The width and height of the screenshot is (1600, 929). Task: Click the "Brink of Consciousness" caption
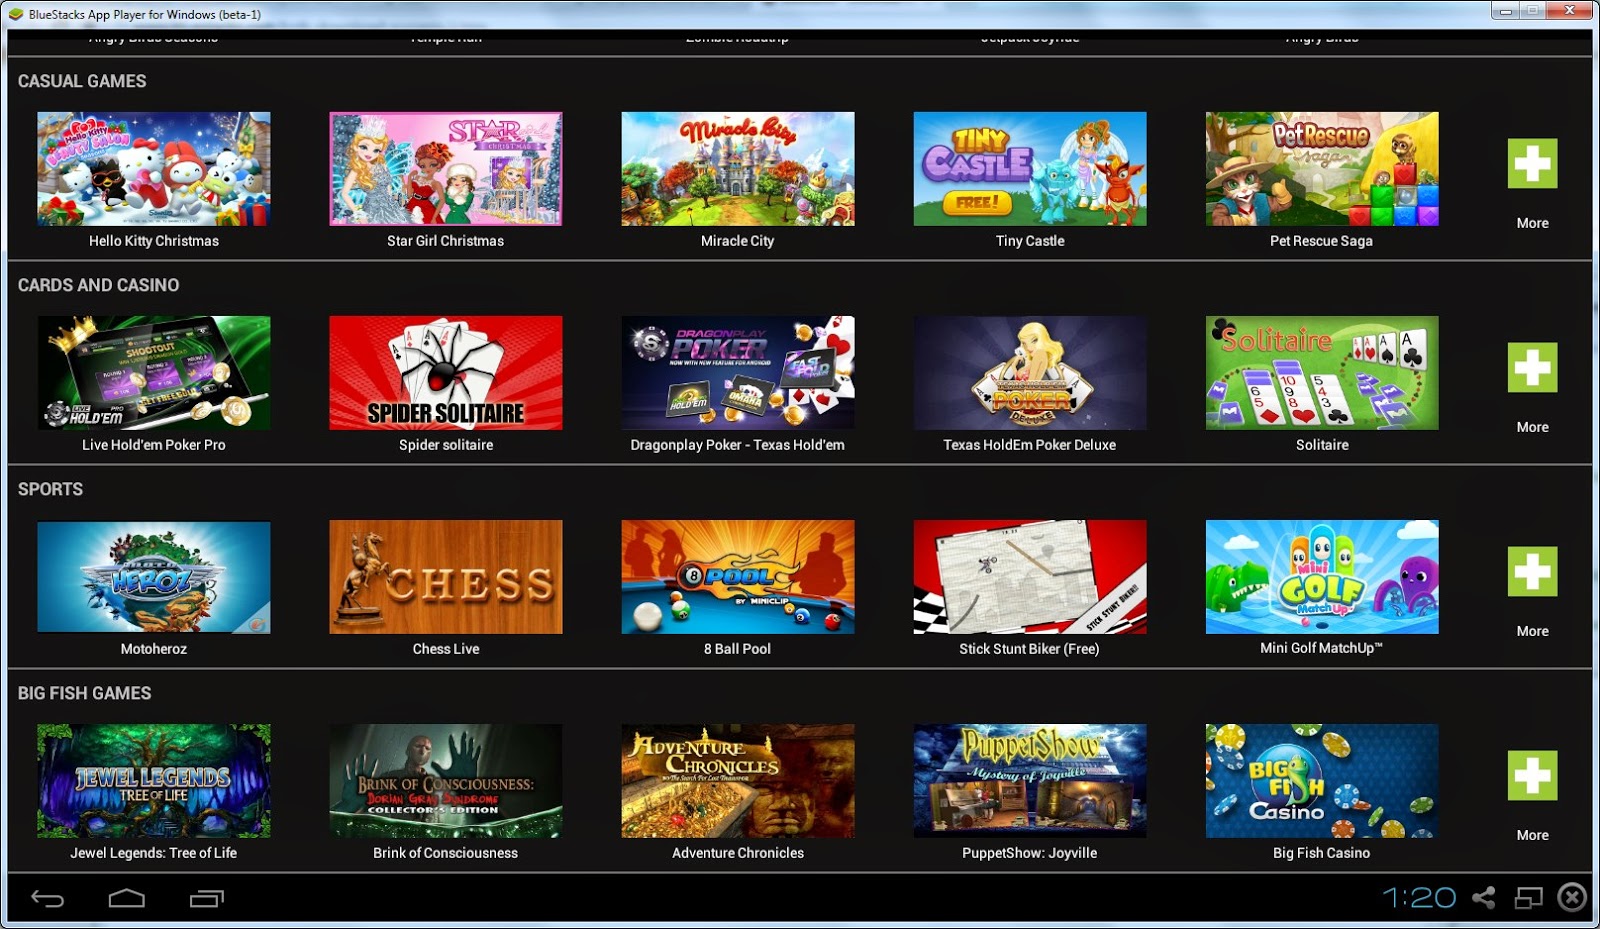coord(446,853)
